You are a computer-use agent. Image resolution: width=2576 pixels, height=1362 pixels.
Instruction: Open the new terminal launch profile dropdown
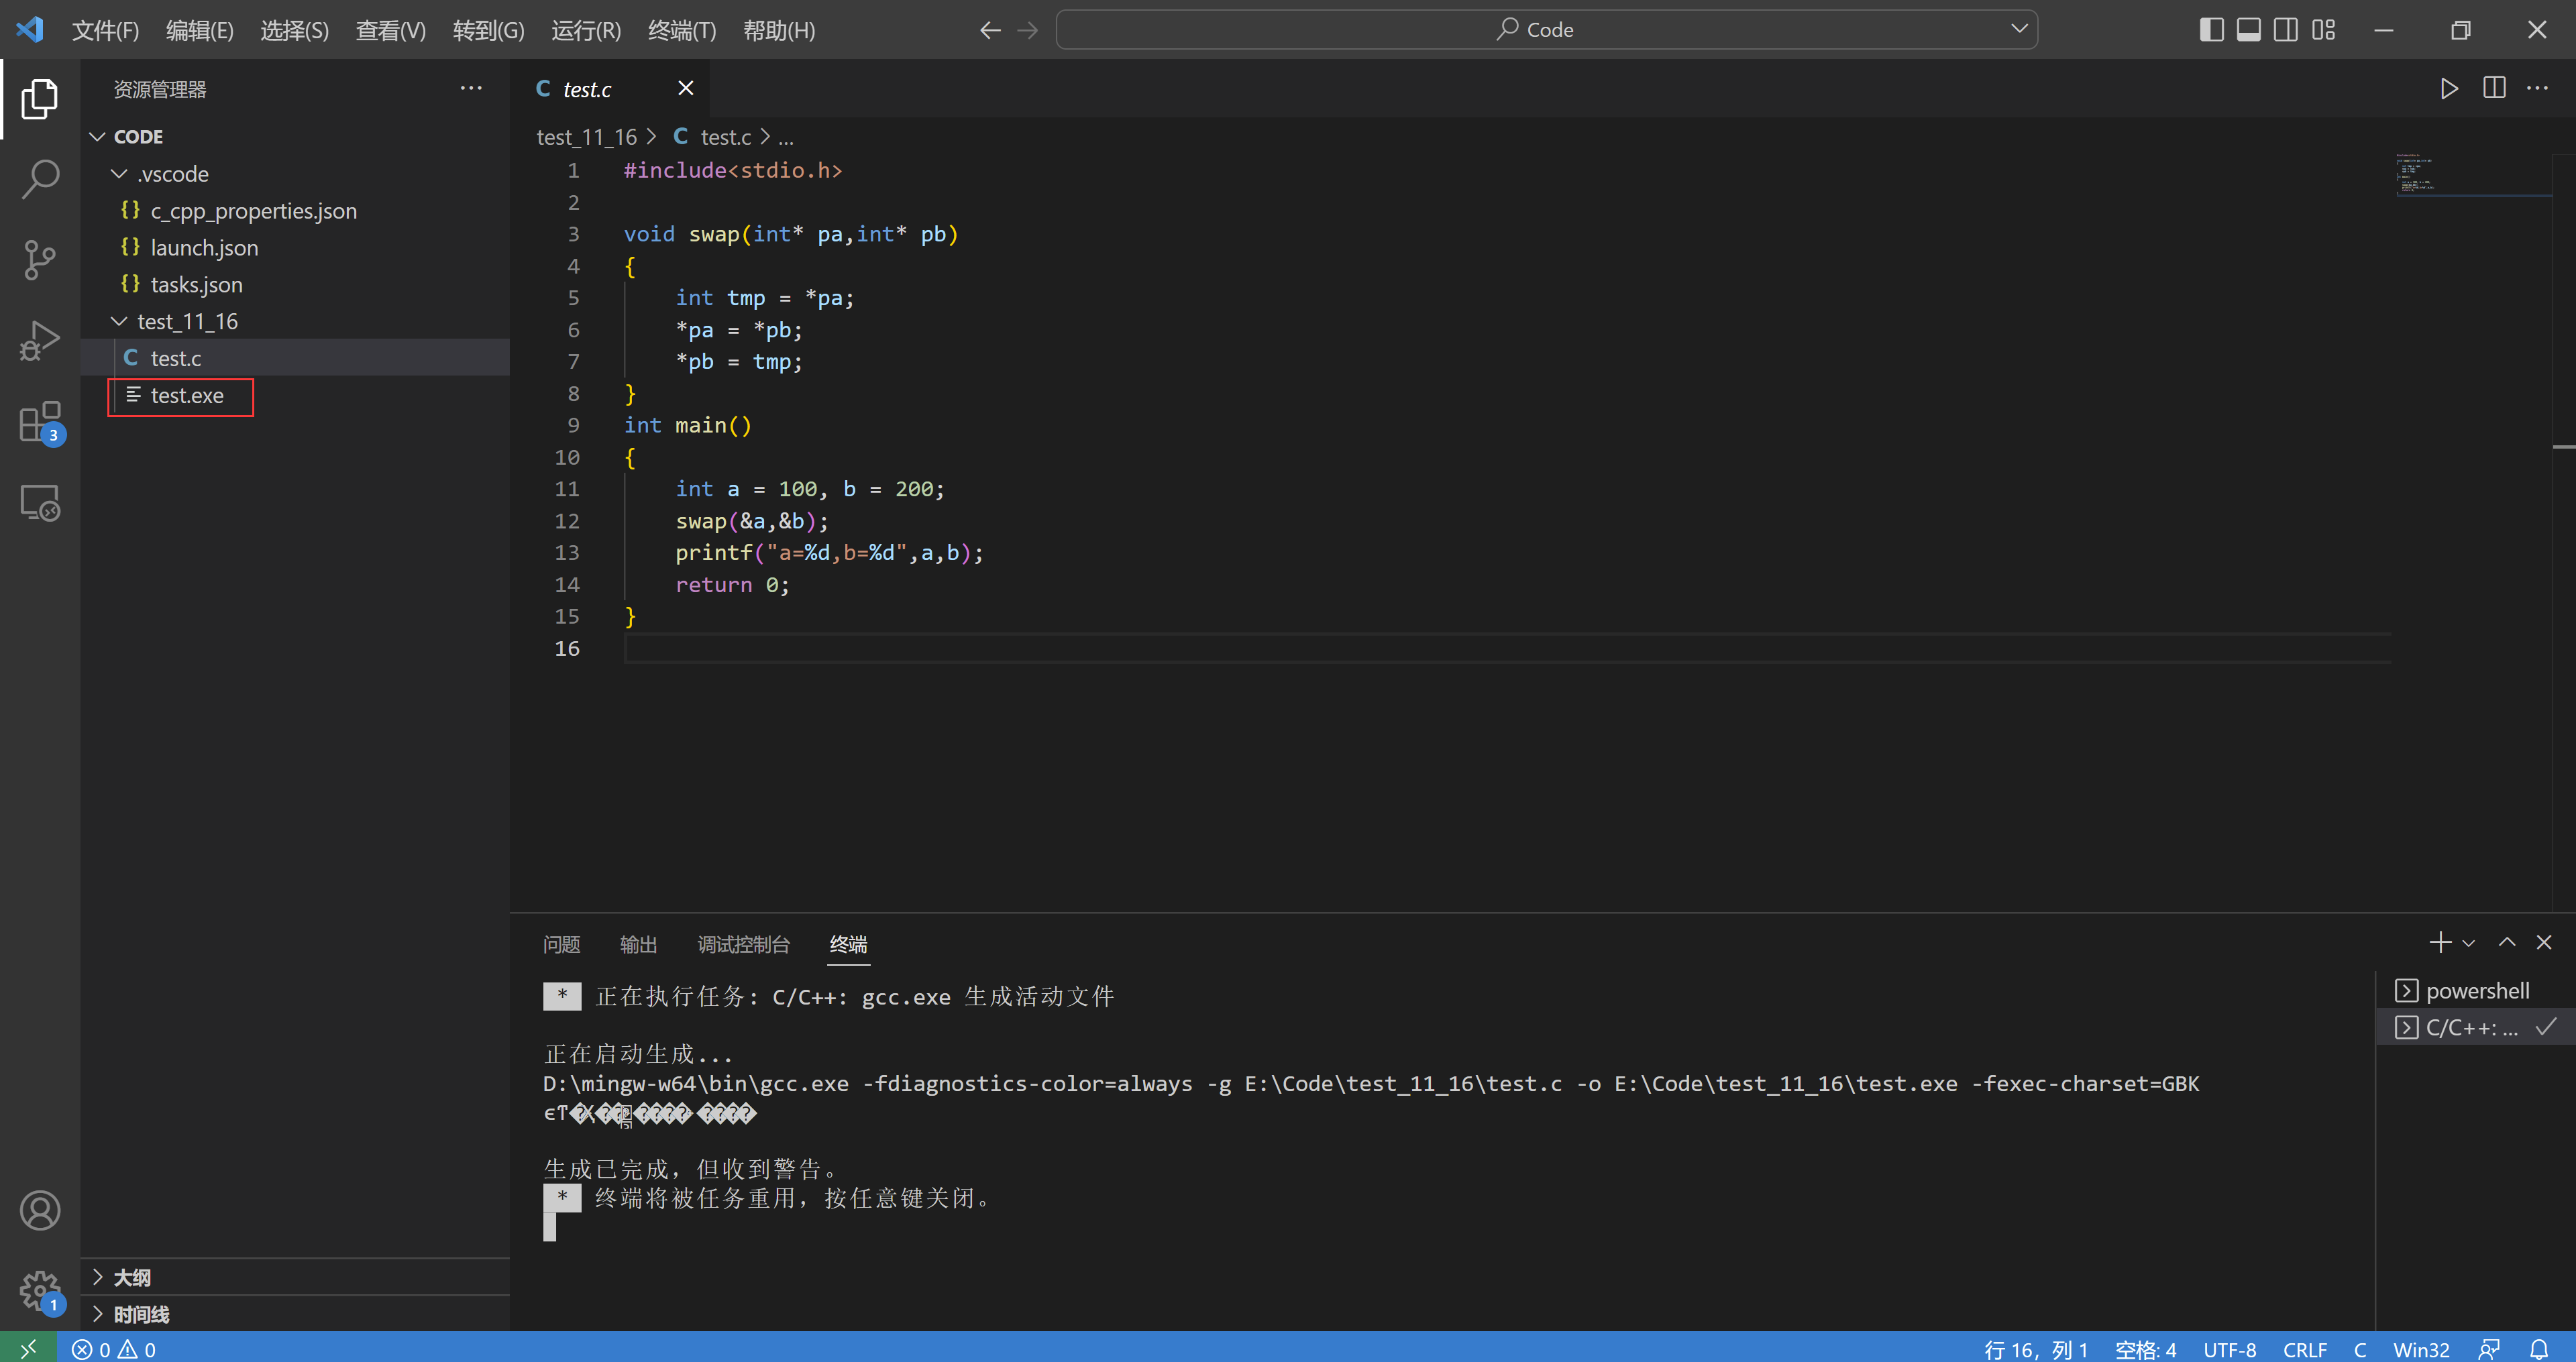pyautogui.click(x=2469, y=943)
